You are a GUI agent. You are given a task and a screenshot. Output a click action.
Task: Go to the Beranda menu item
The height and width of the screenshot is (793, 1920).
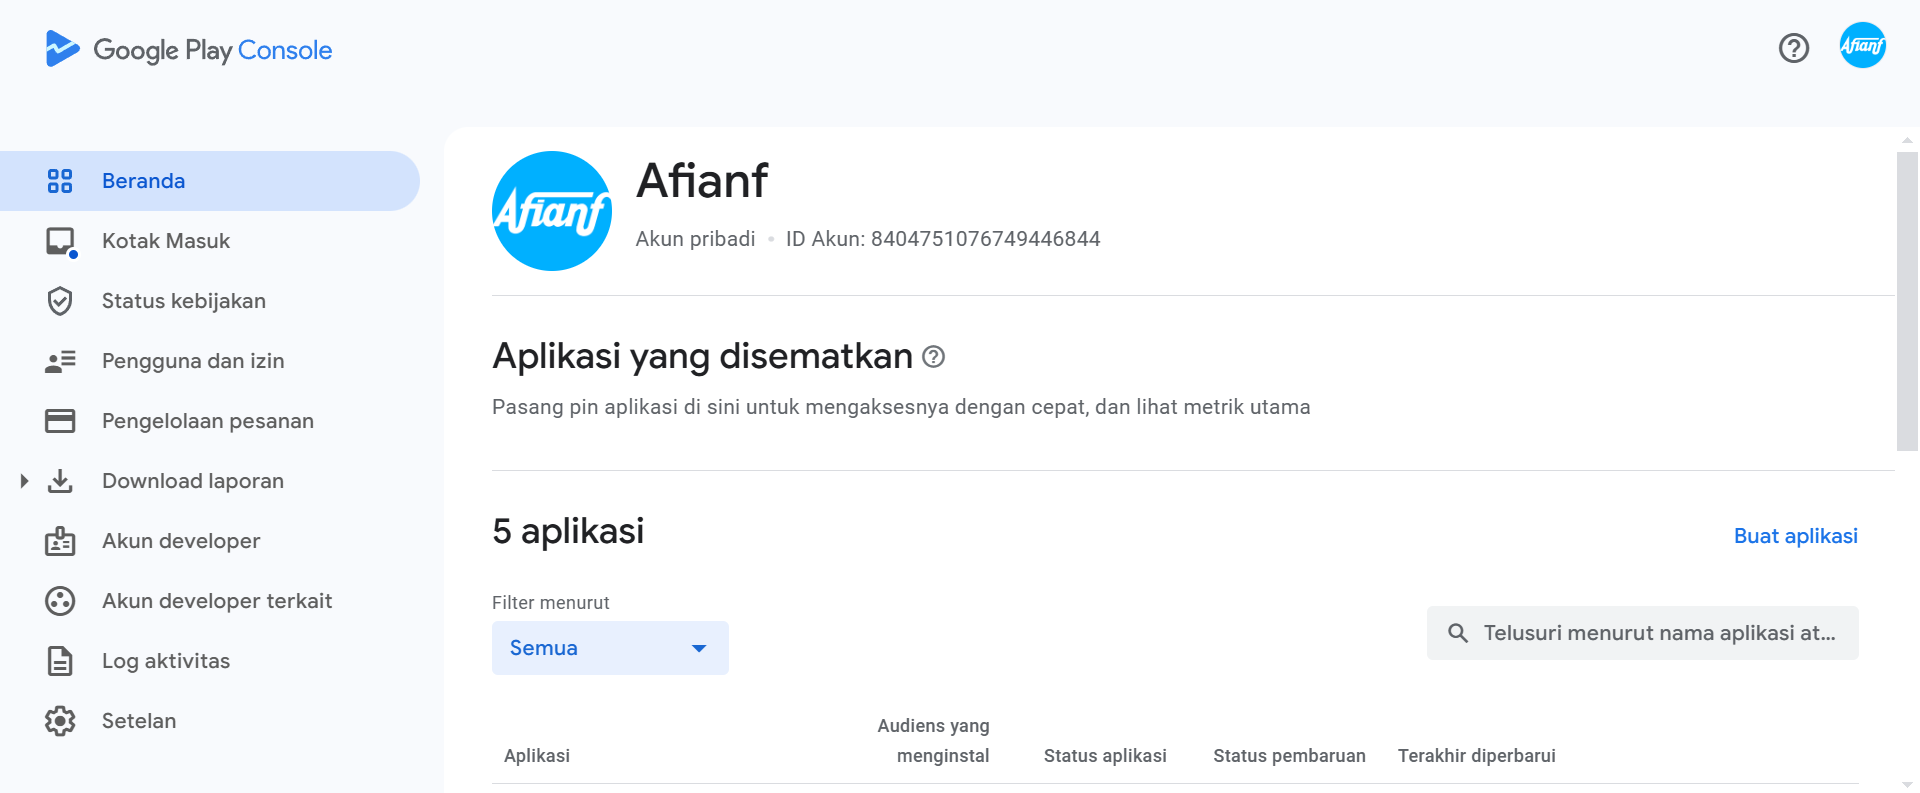(x=143, y=181)
